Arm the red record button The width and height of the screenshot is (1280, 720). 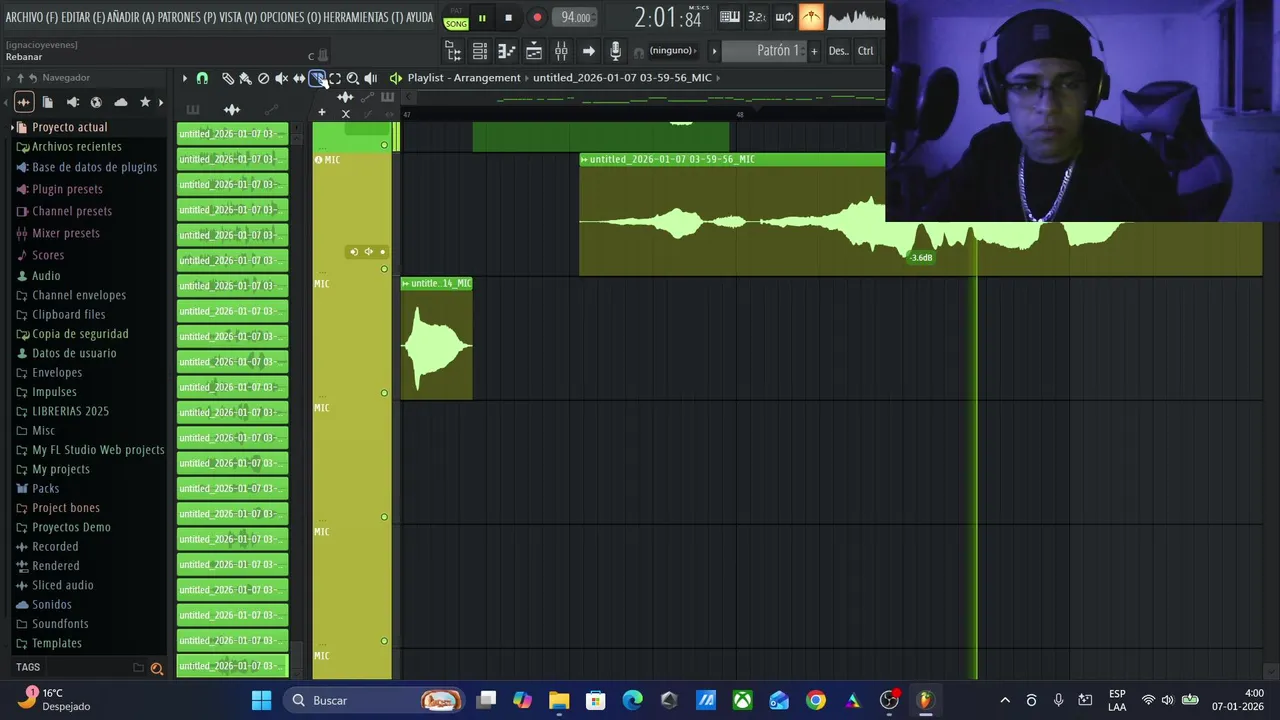tap(537, 18)
